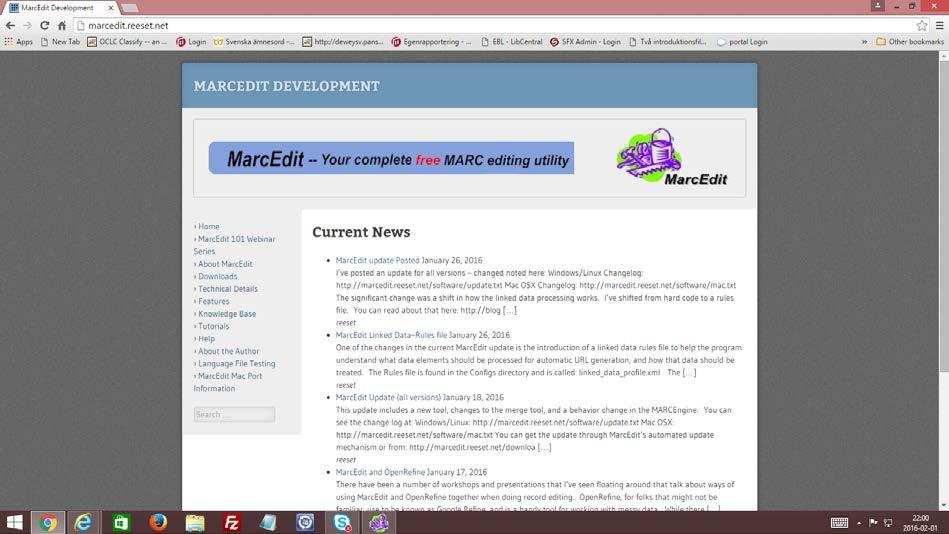The image size is (949, 534).
Task: Open a new browser tab
Action: 130,8
